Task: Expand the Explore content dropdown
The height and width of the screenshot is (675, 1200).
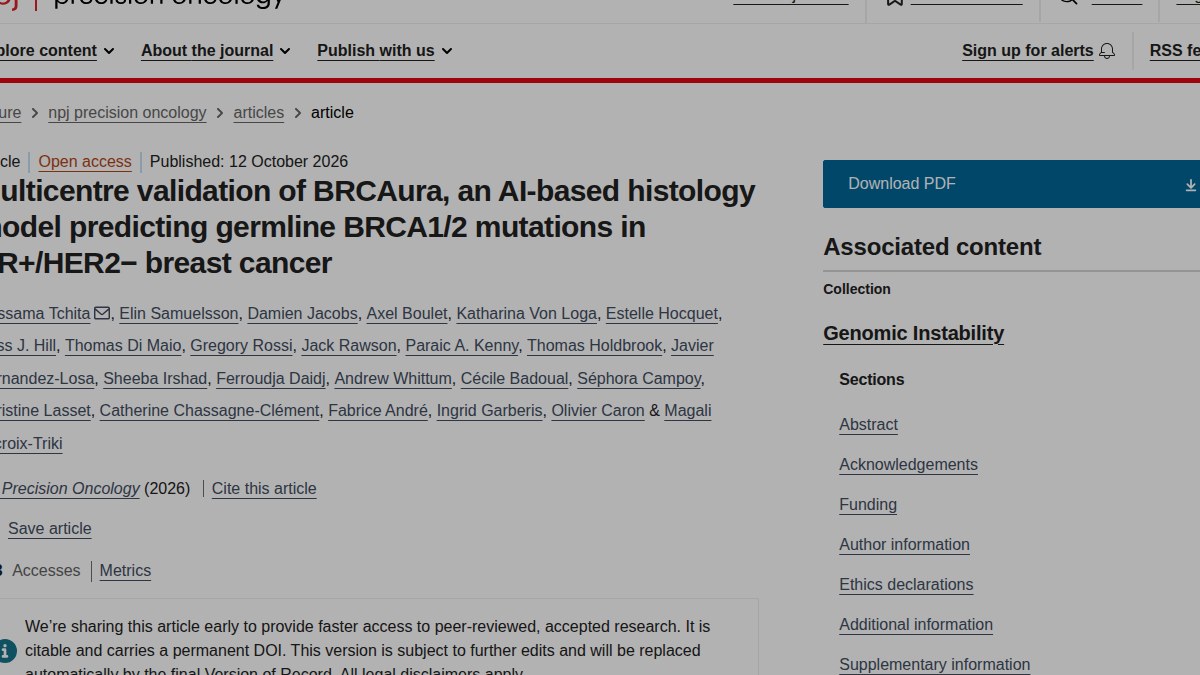Action: pos(57,50)
